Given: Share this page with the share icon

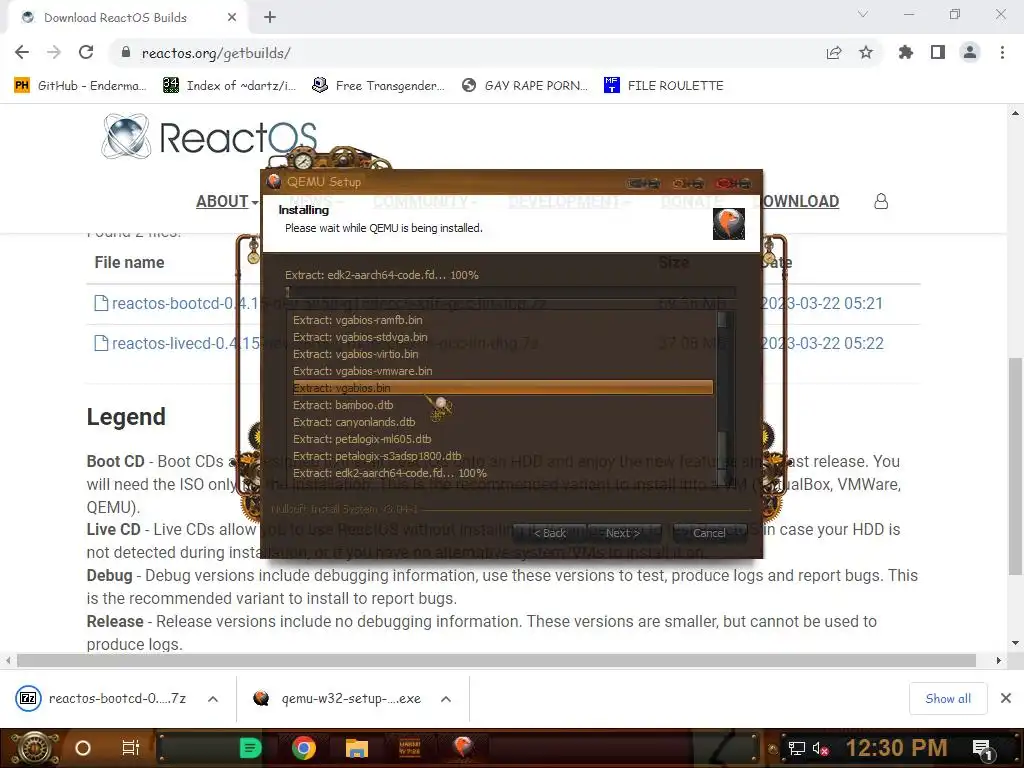Looking at the screenshot, I should (x=834, y=52).
